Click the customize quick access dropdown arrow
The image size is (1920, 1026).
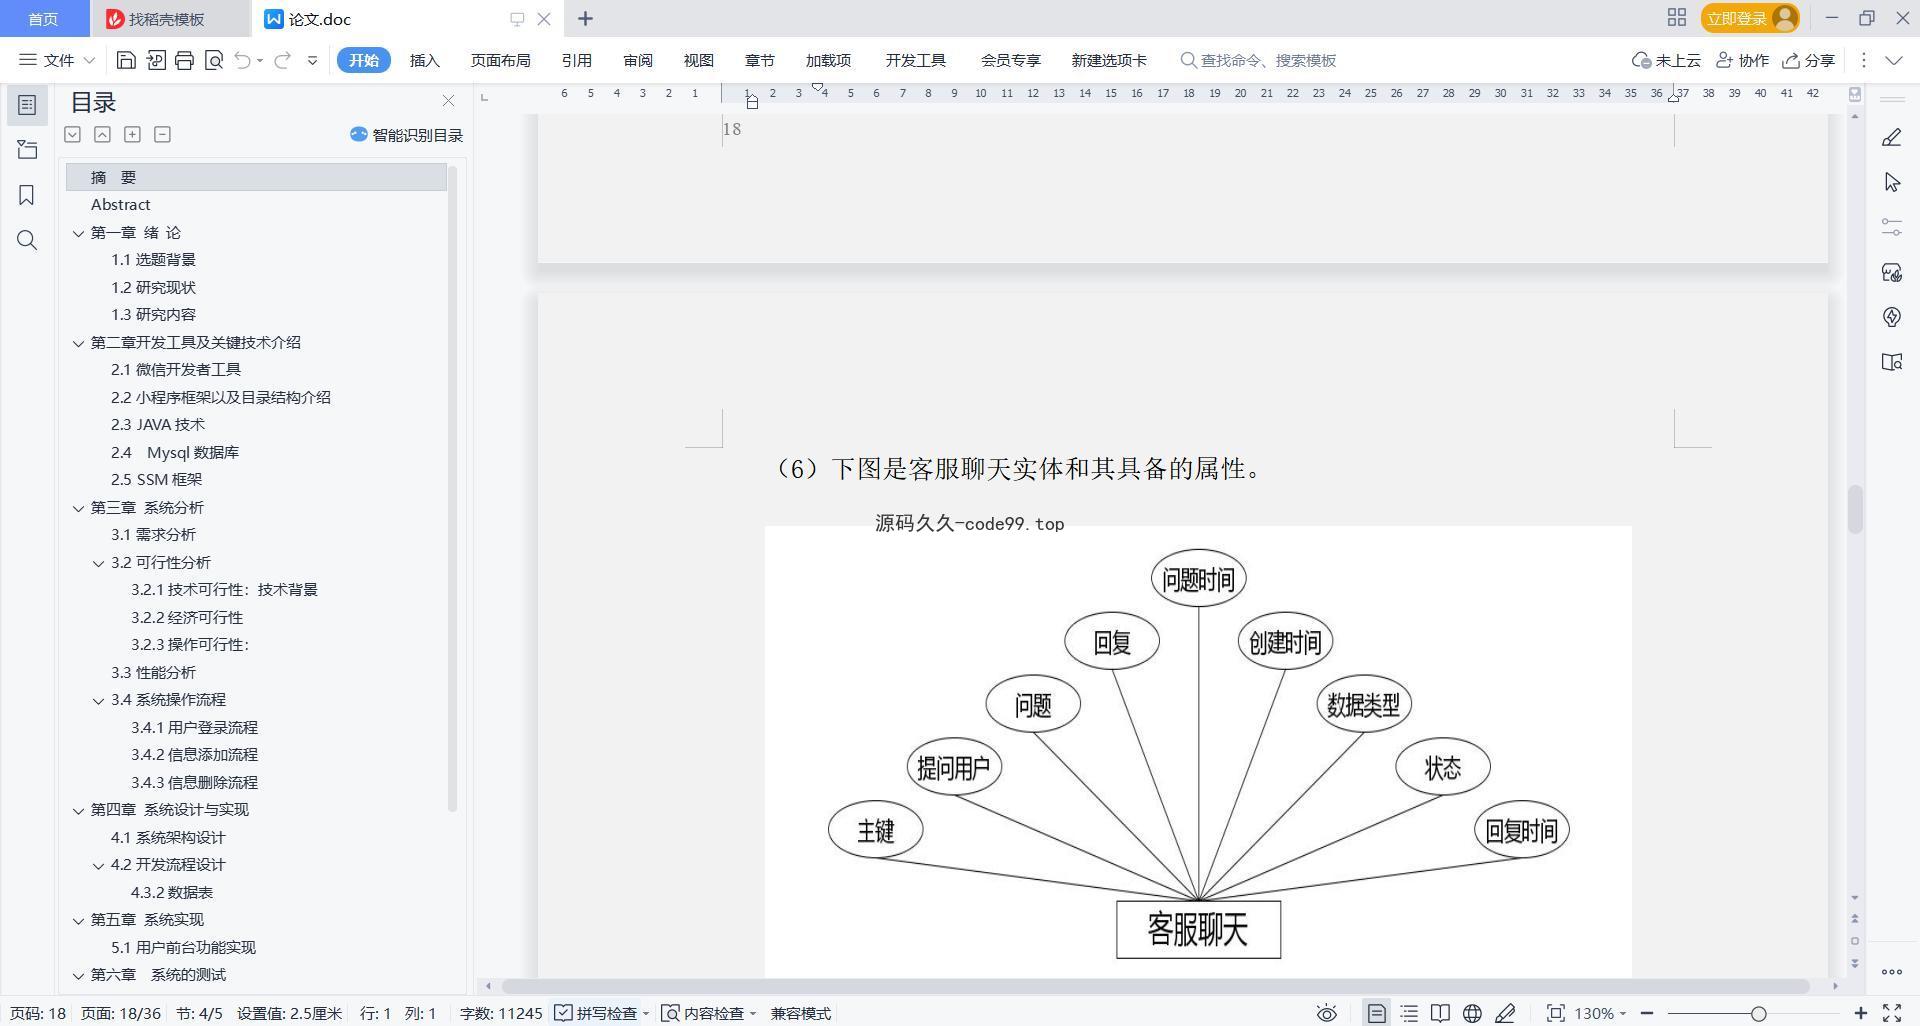(312, 61)
